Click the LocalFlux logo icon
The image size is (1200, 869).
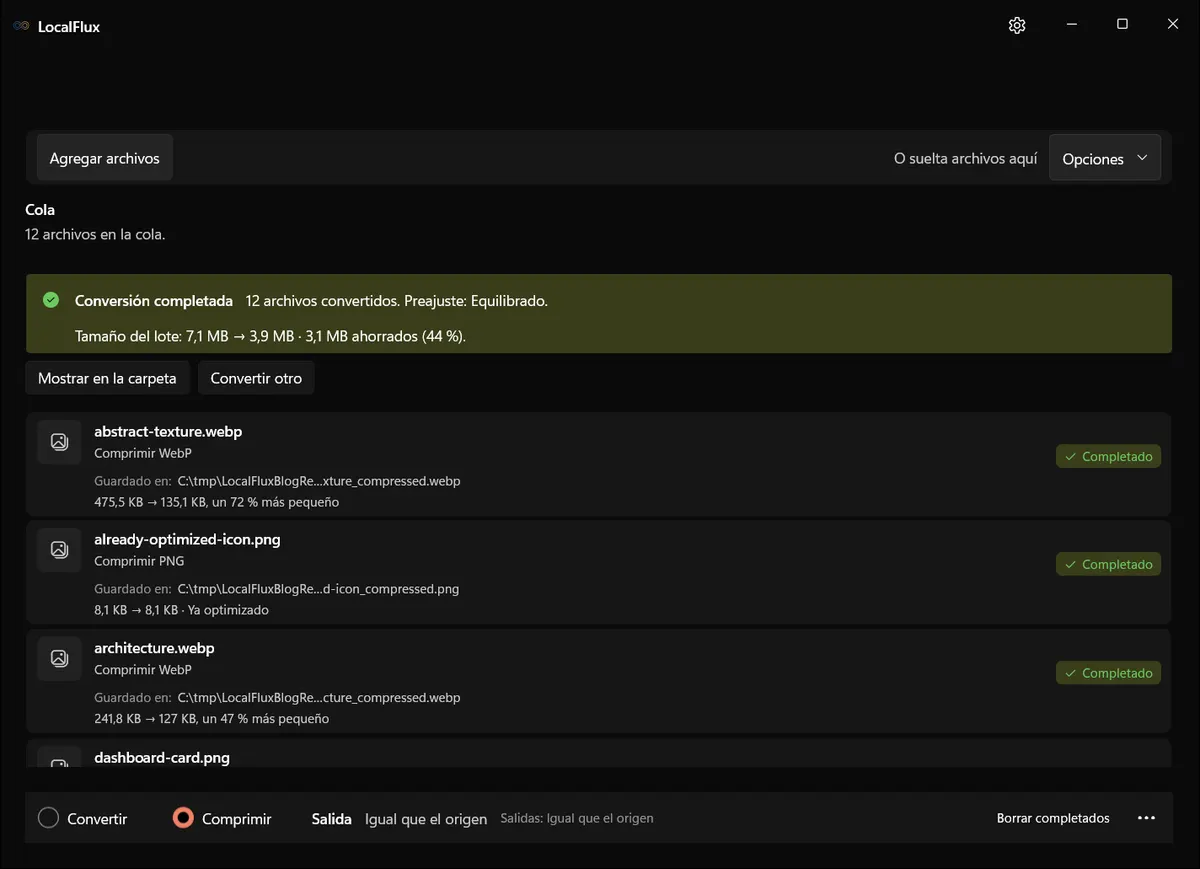[21, 27]
